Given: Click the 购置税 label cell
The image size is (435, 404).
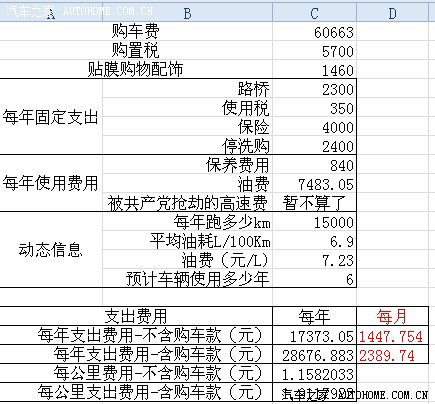Looking at the screenshot, I should click(x=136, y=50).
